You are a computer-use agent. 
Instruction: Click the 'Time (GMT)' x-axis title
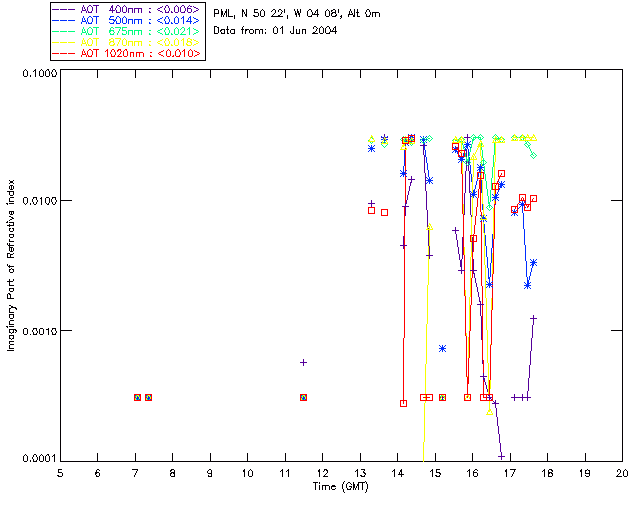tap(341, 485)
